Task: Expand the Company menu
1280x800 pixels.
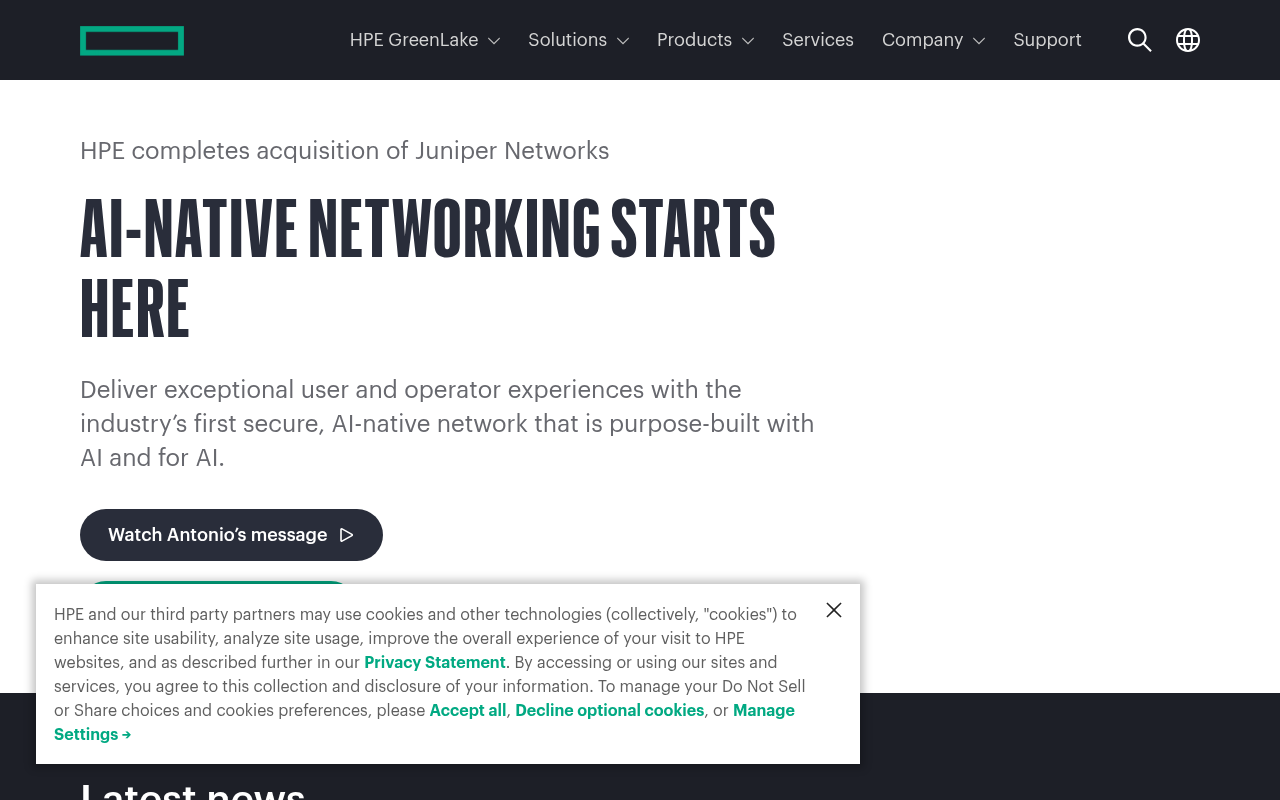Action: [934, 40]
